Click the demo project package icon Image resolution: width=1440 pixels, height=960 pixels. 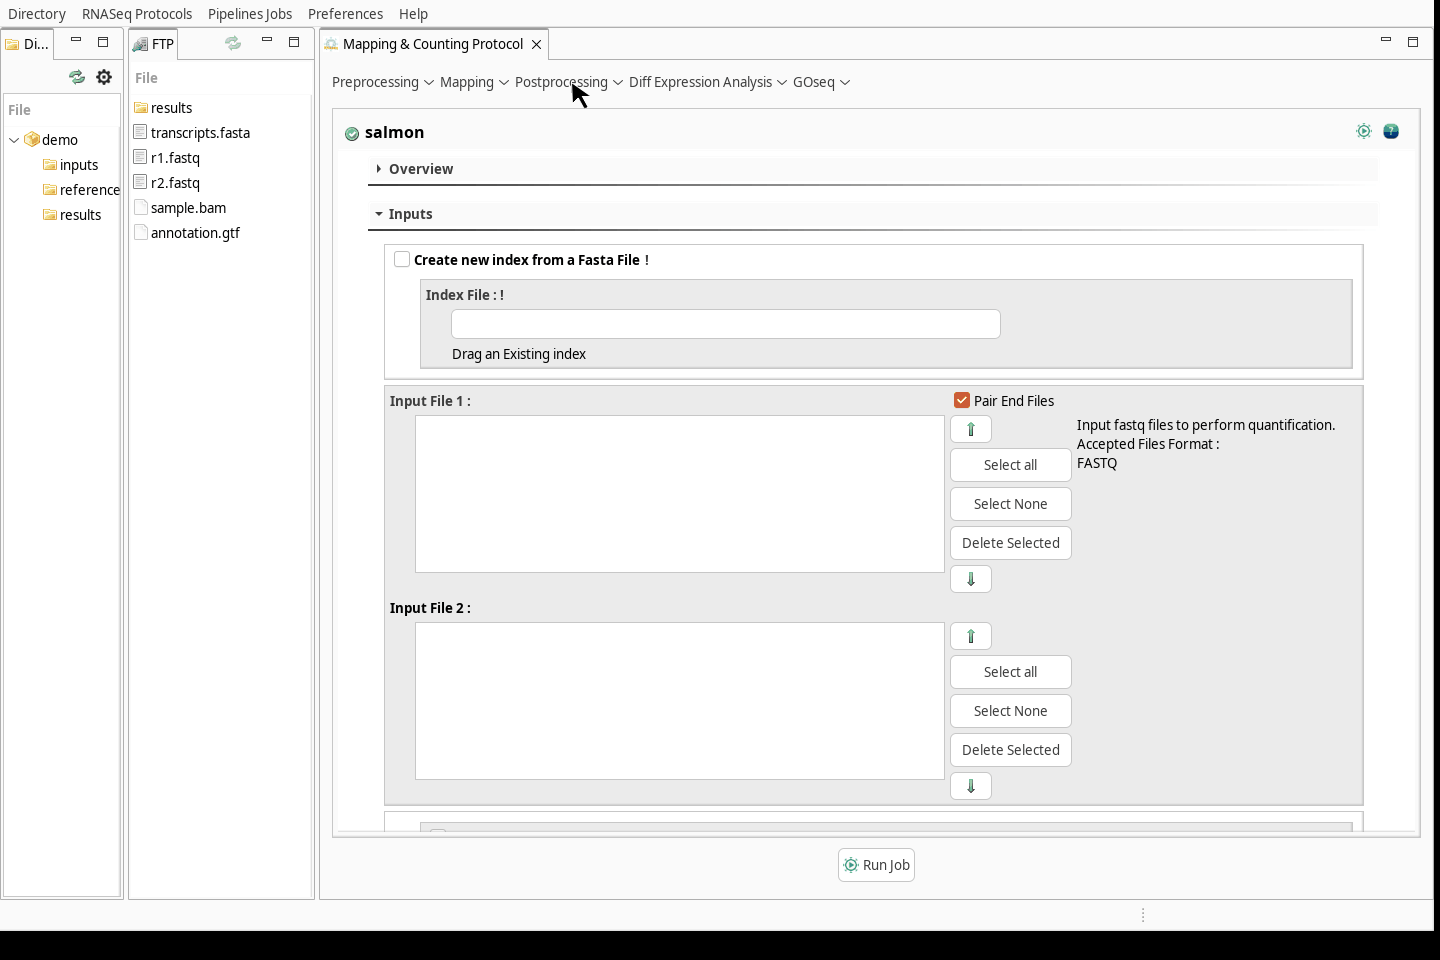tap(32, 140)
